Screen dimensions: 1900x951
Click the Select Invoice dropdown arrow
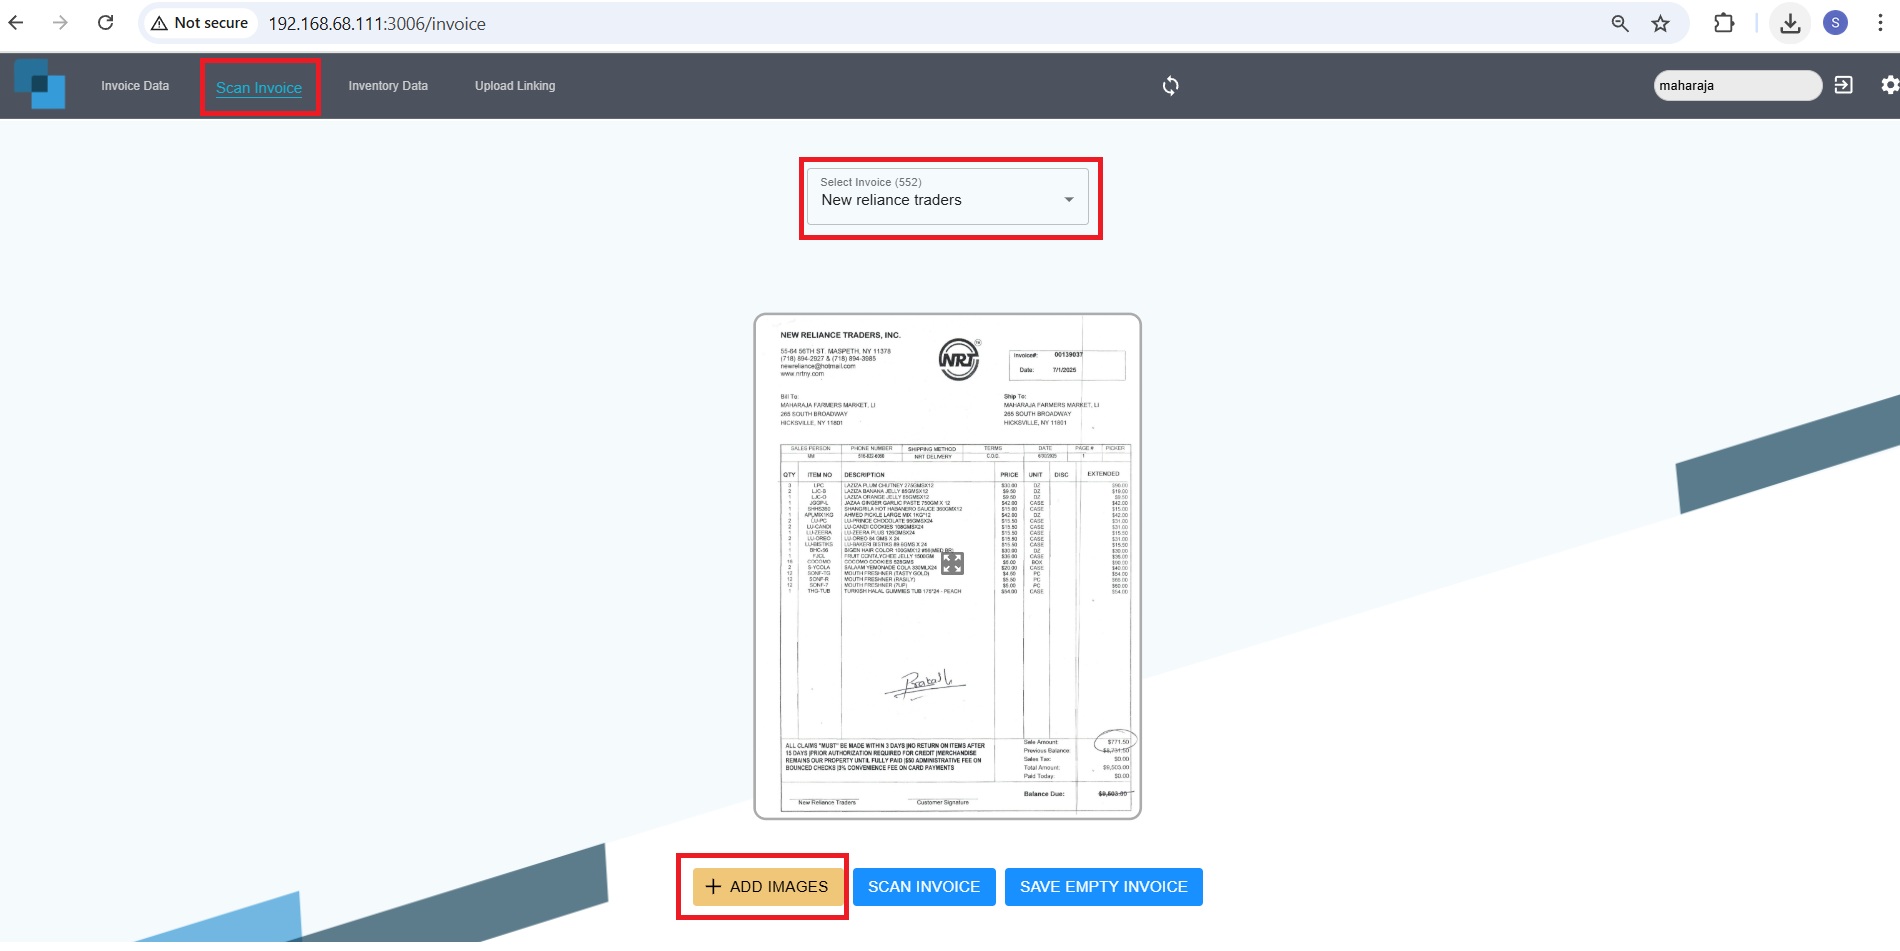1069,200
